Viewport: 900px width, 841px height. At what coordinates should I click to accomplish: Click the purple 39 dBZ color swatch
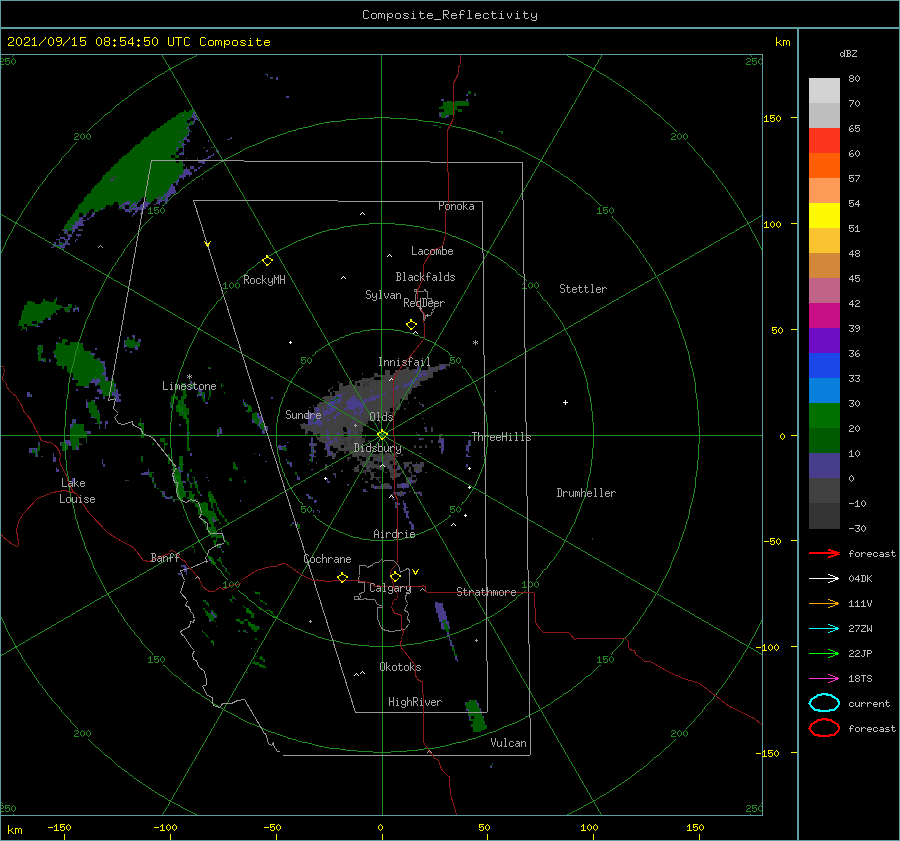point(824,340)
